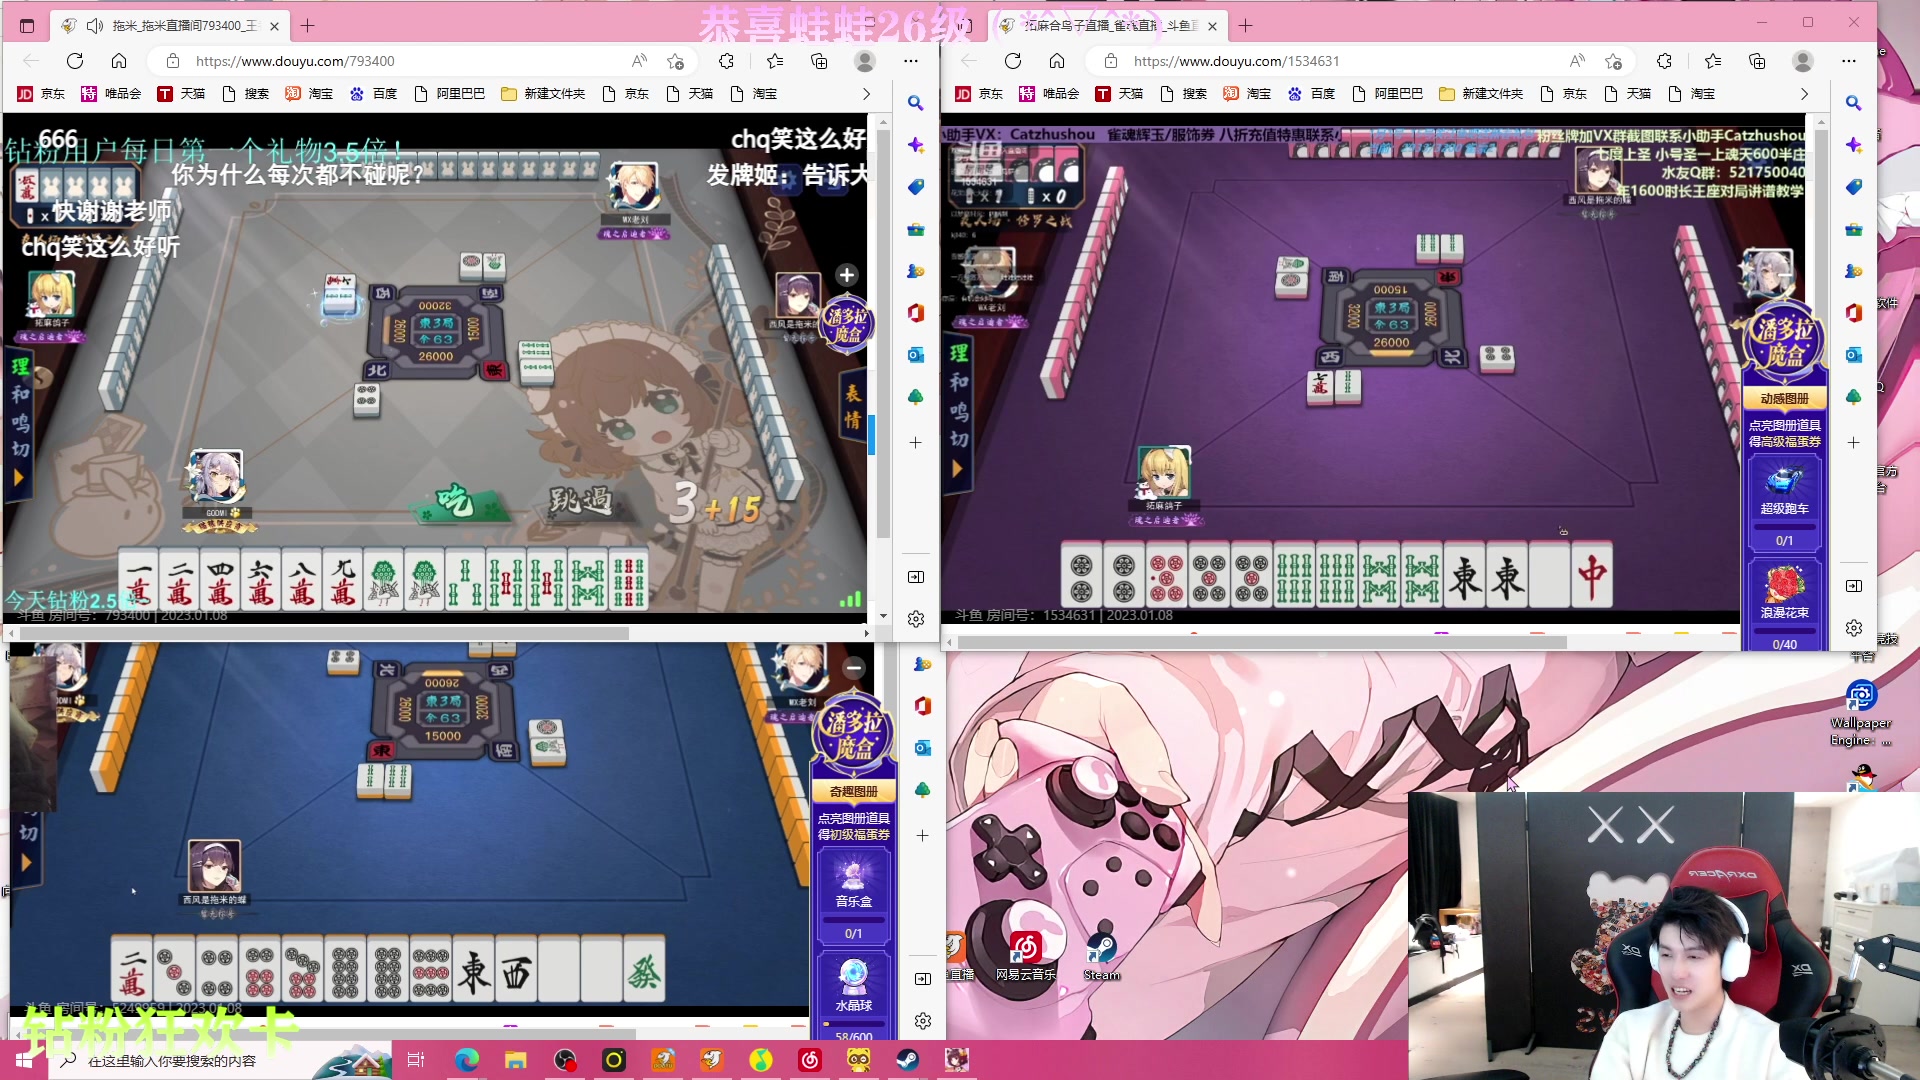
Task: Toggle sidebar hide button in left browser
Action: pos(915,577)
